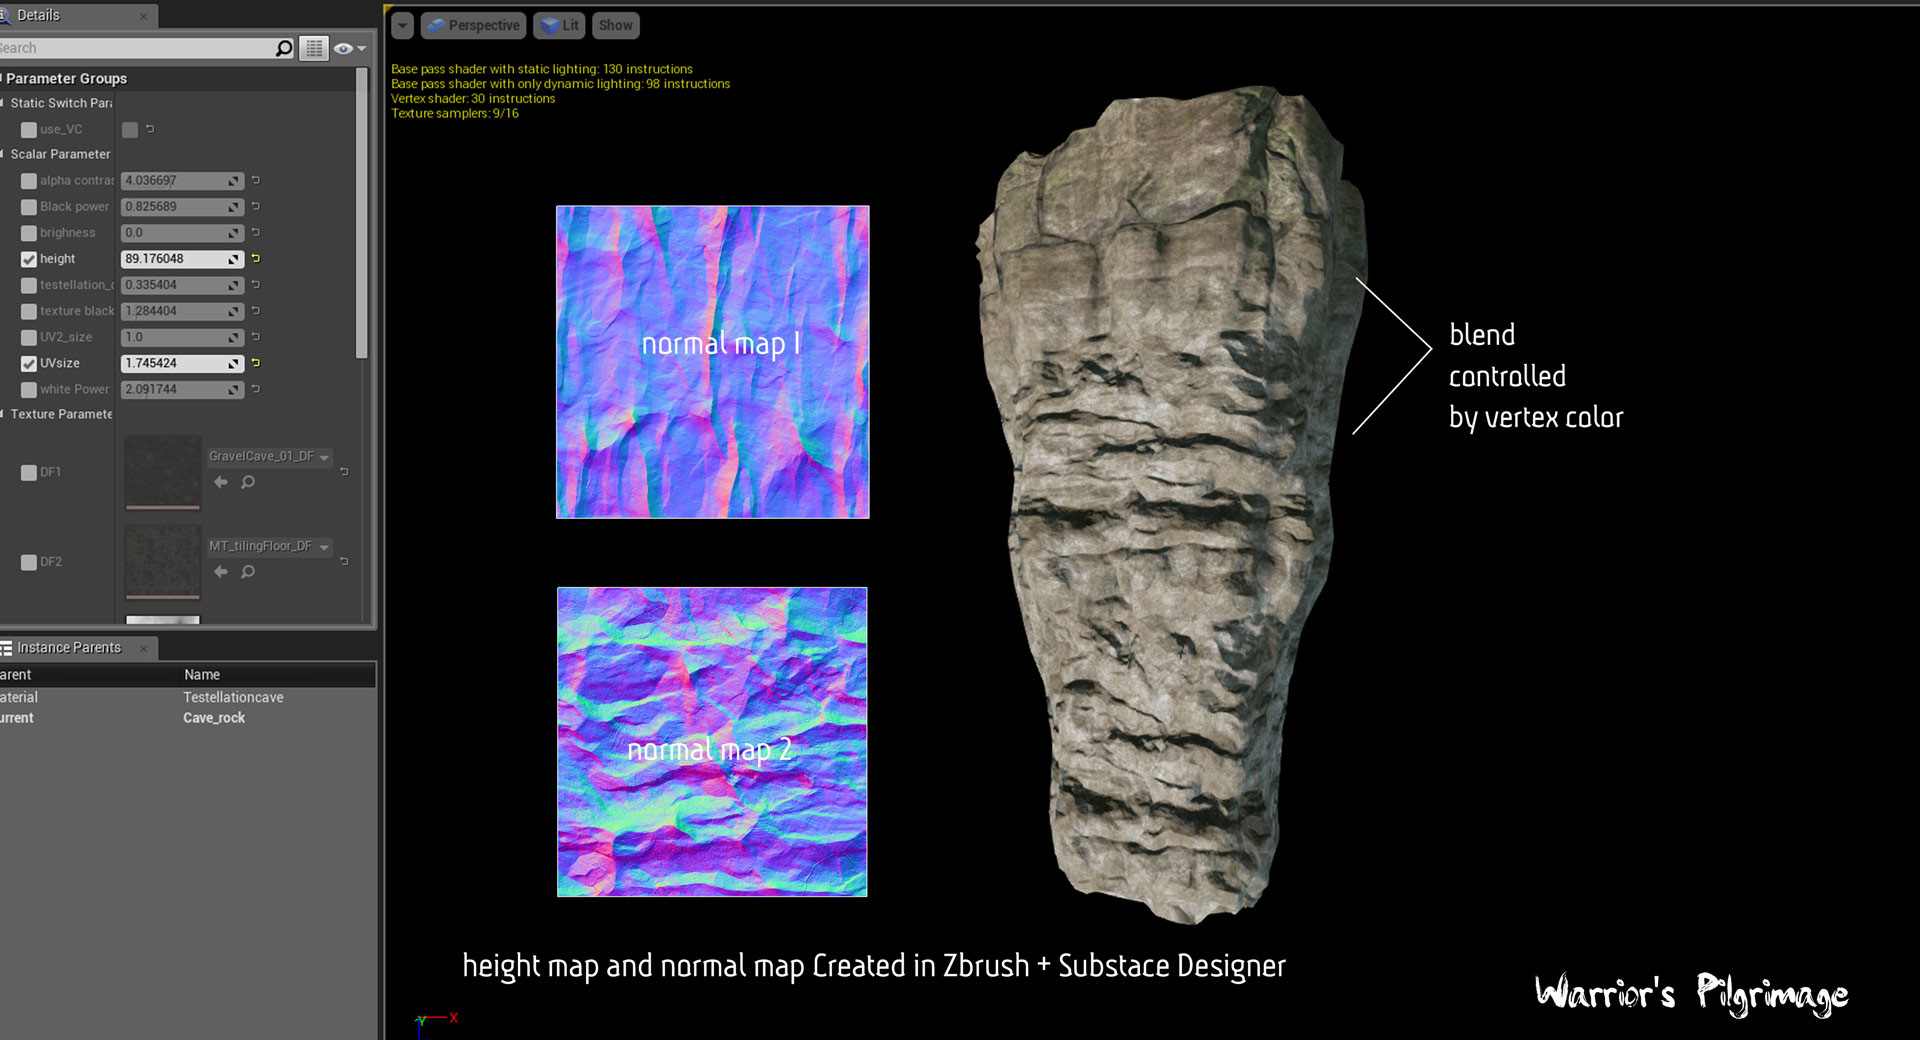Image resolution: width=1920 pixels, height=1040 pixels.
Task: Click the UVsize value field
Action: [174, 363]
